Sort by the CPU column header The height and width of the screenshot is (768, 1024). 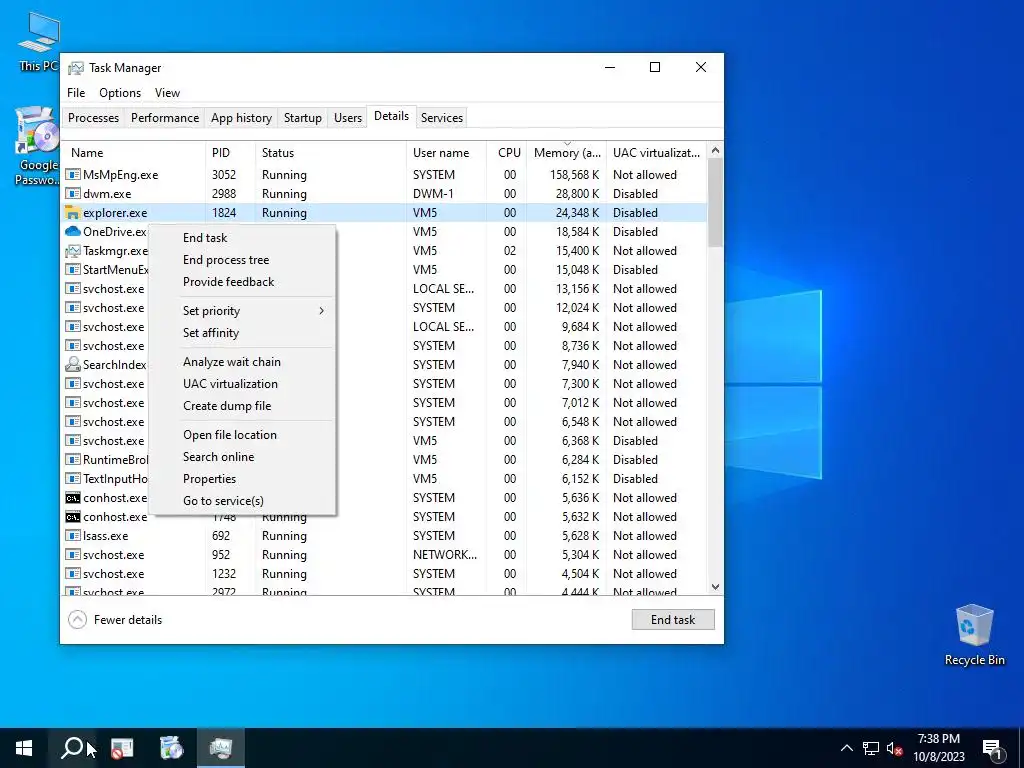click(x=507, y=153)
